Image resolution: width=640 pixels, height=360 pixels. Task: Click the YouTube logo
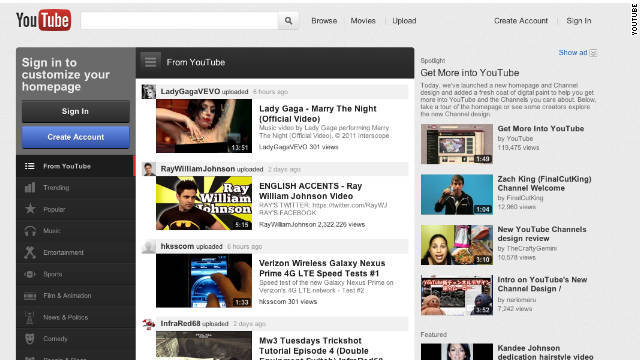(x=43, y=20)
